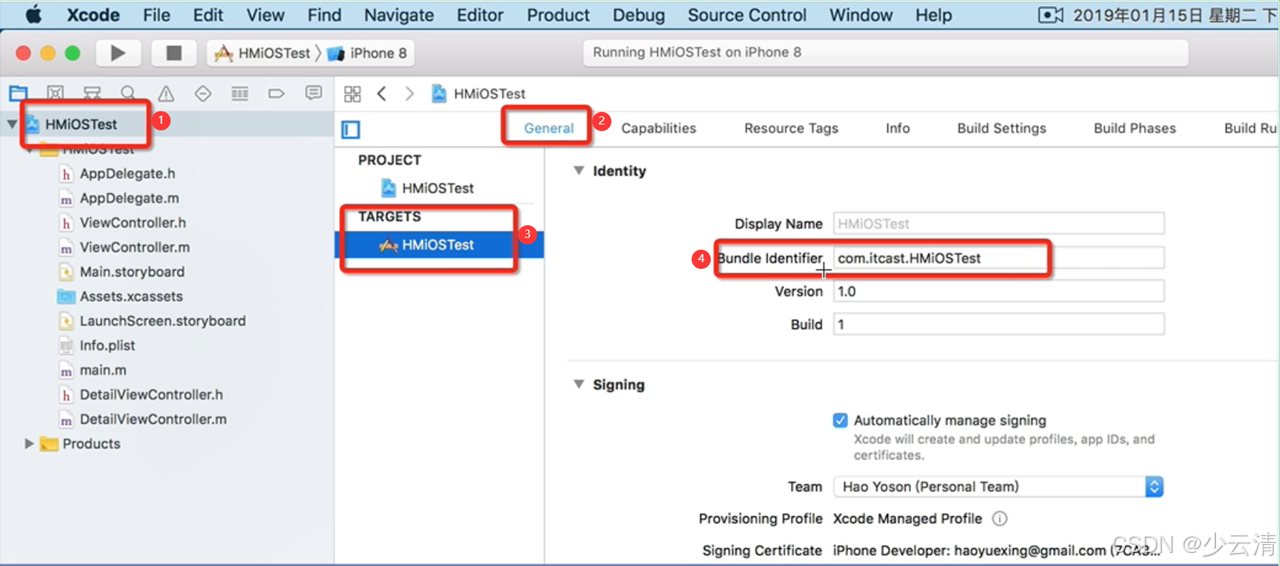1280x566 pixels.
Task: Open the Product menu
Action: tap(558, 15)
